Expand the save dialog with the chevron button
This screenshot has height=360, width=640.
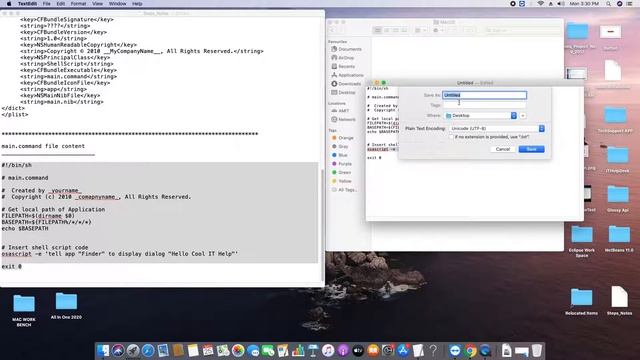point(523,116)
